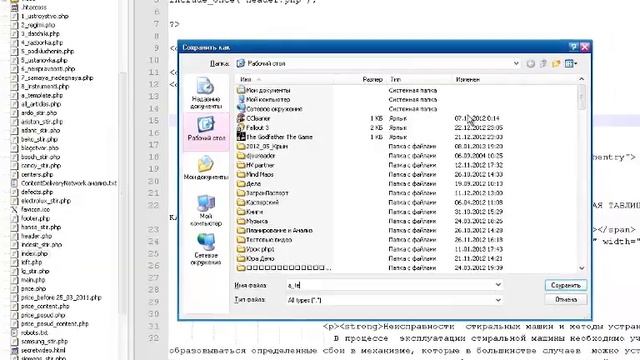Open centers.php in editor file panel

pos(37,174)
